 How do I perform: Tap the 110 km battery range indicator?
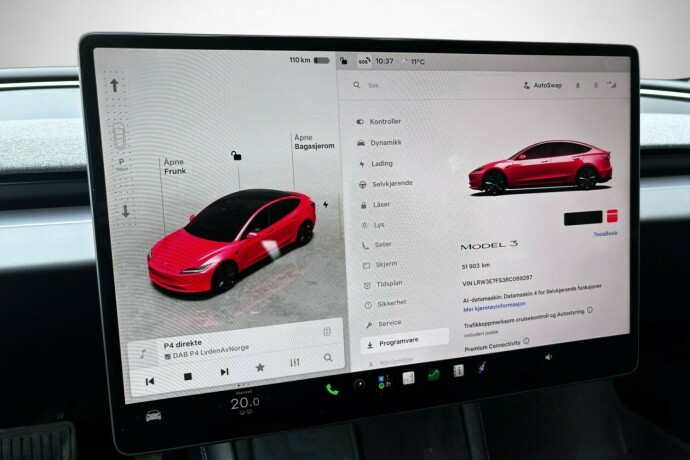tap(309, 60)
